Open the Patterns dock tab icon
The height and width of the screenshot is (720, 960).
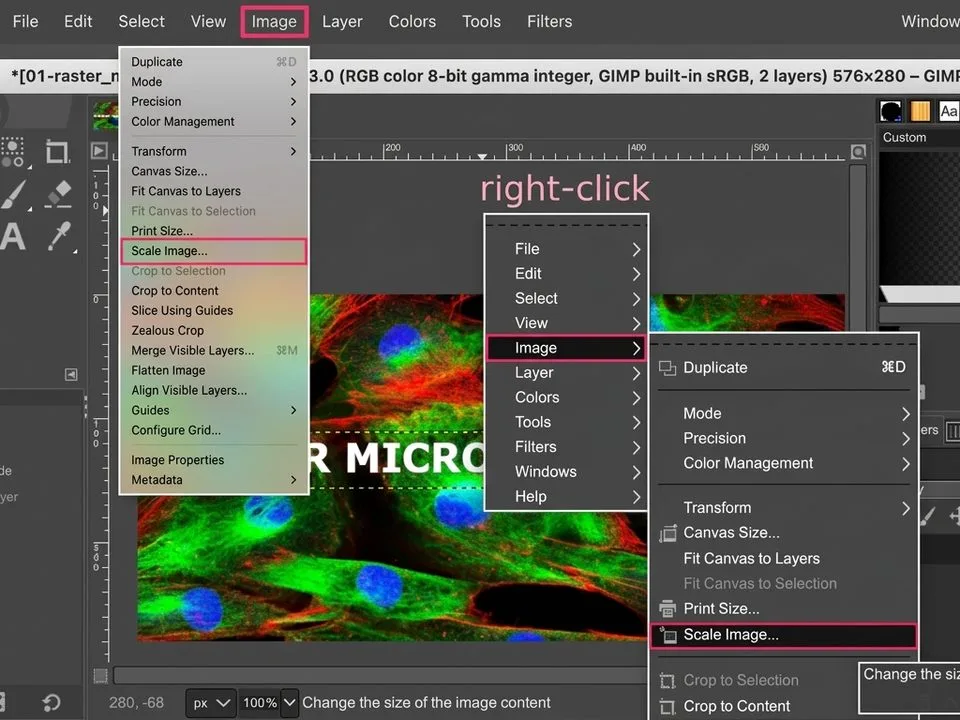coord(920,111)
